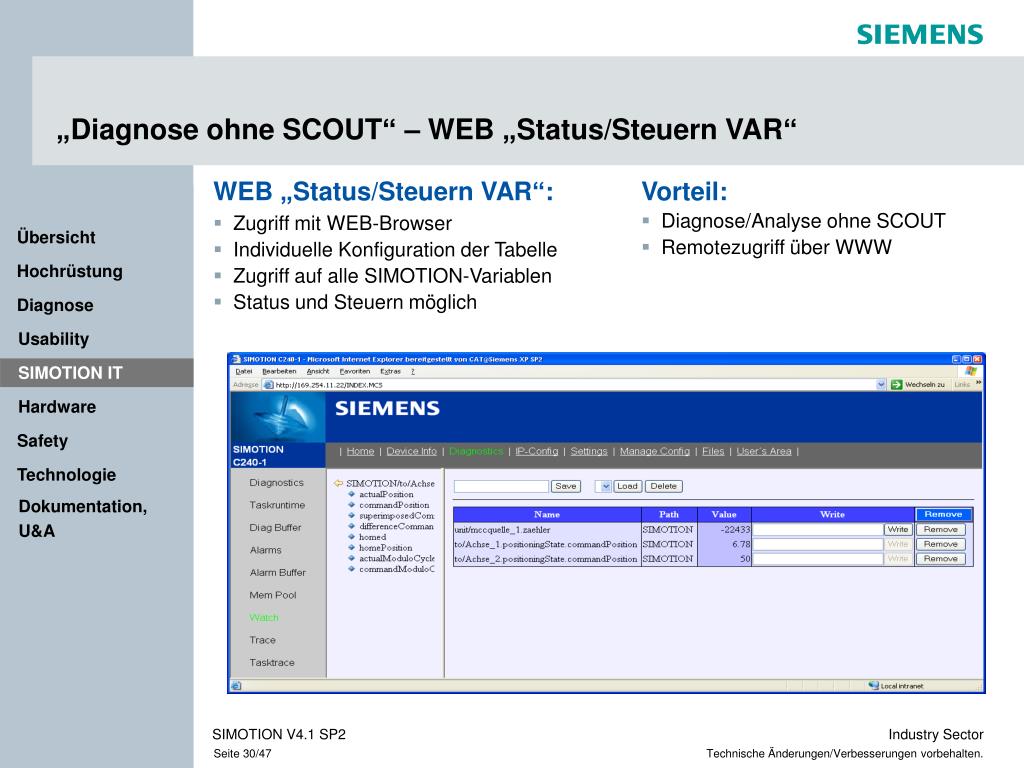Screen dimensions: 1024x768
Task: Open the Diagnostics top navigation link
Action: click(x=476, y=451)
